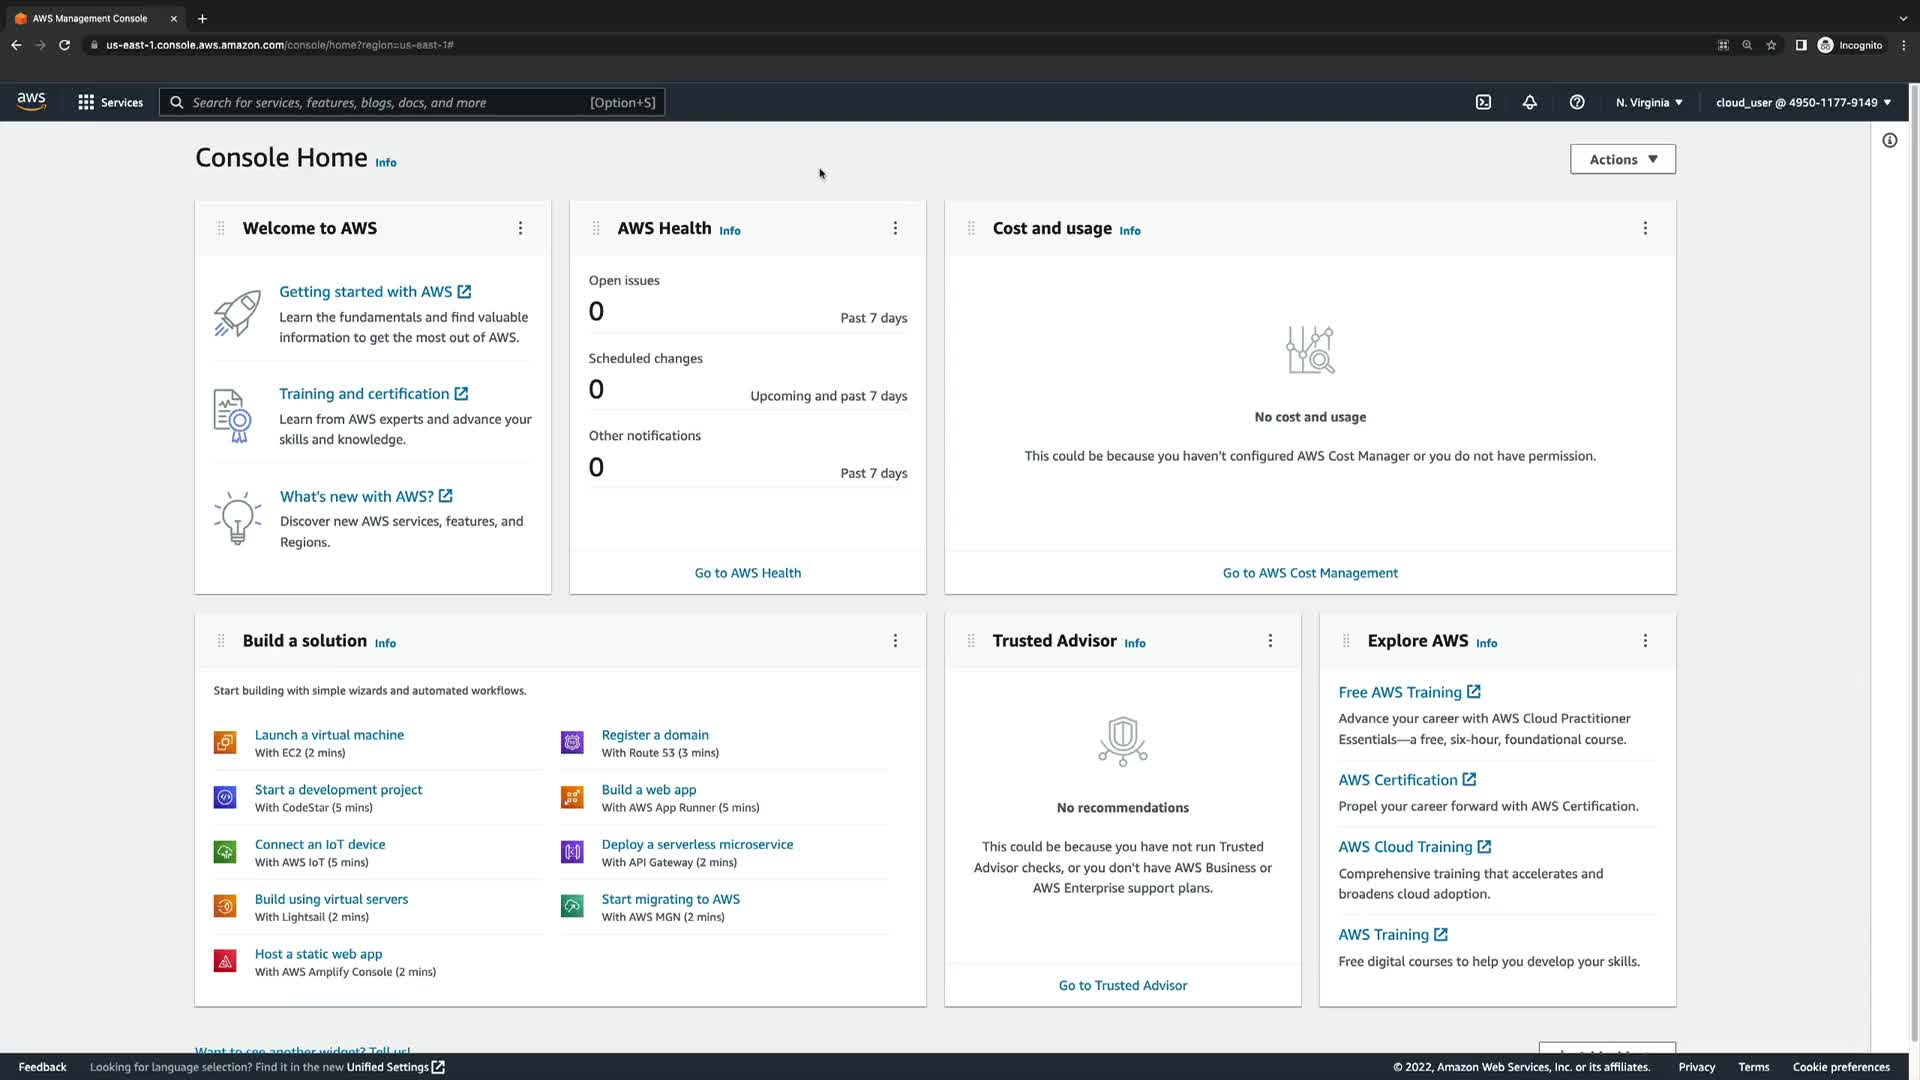Screen dimensions: 1920x1080
Task: Go to AWS Health
Action: click(x=747, y=573)
